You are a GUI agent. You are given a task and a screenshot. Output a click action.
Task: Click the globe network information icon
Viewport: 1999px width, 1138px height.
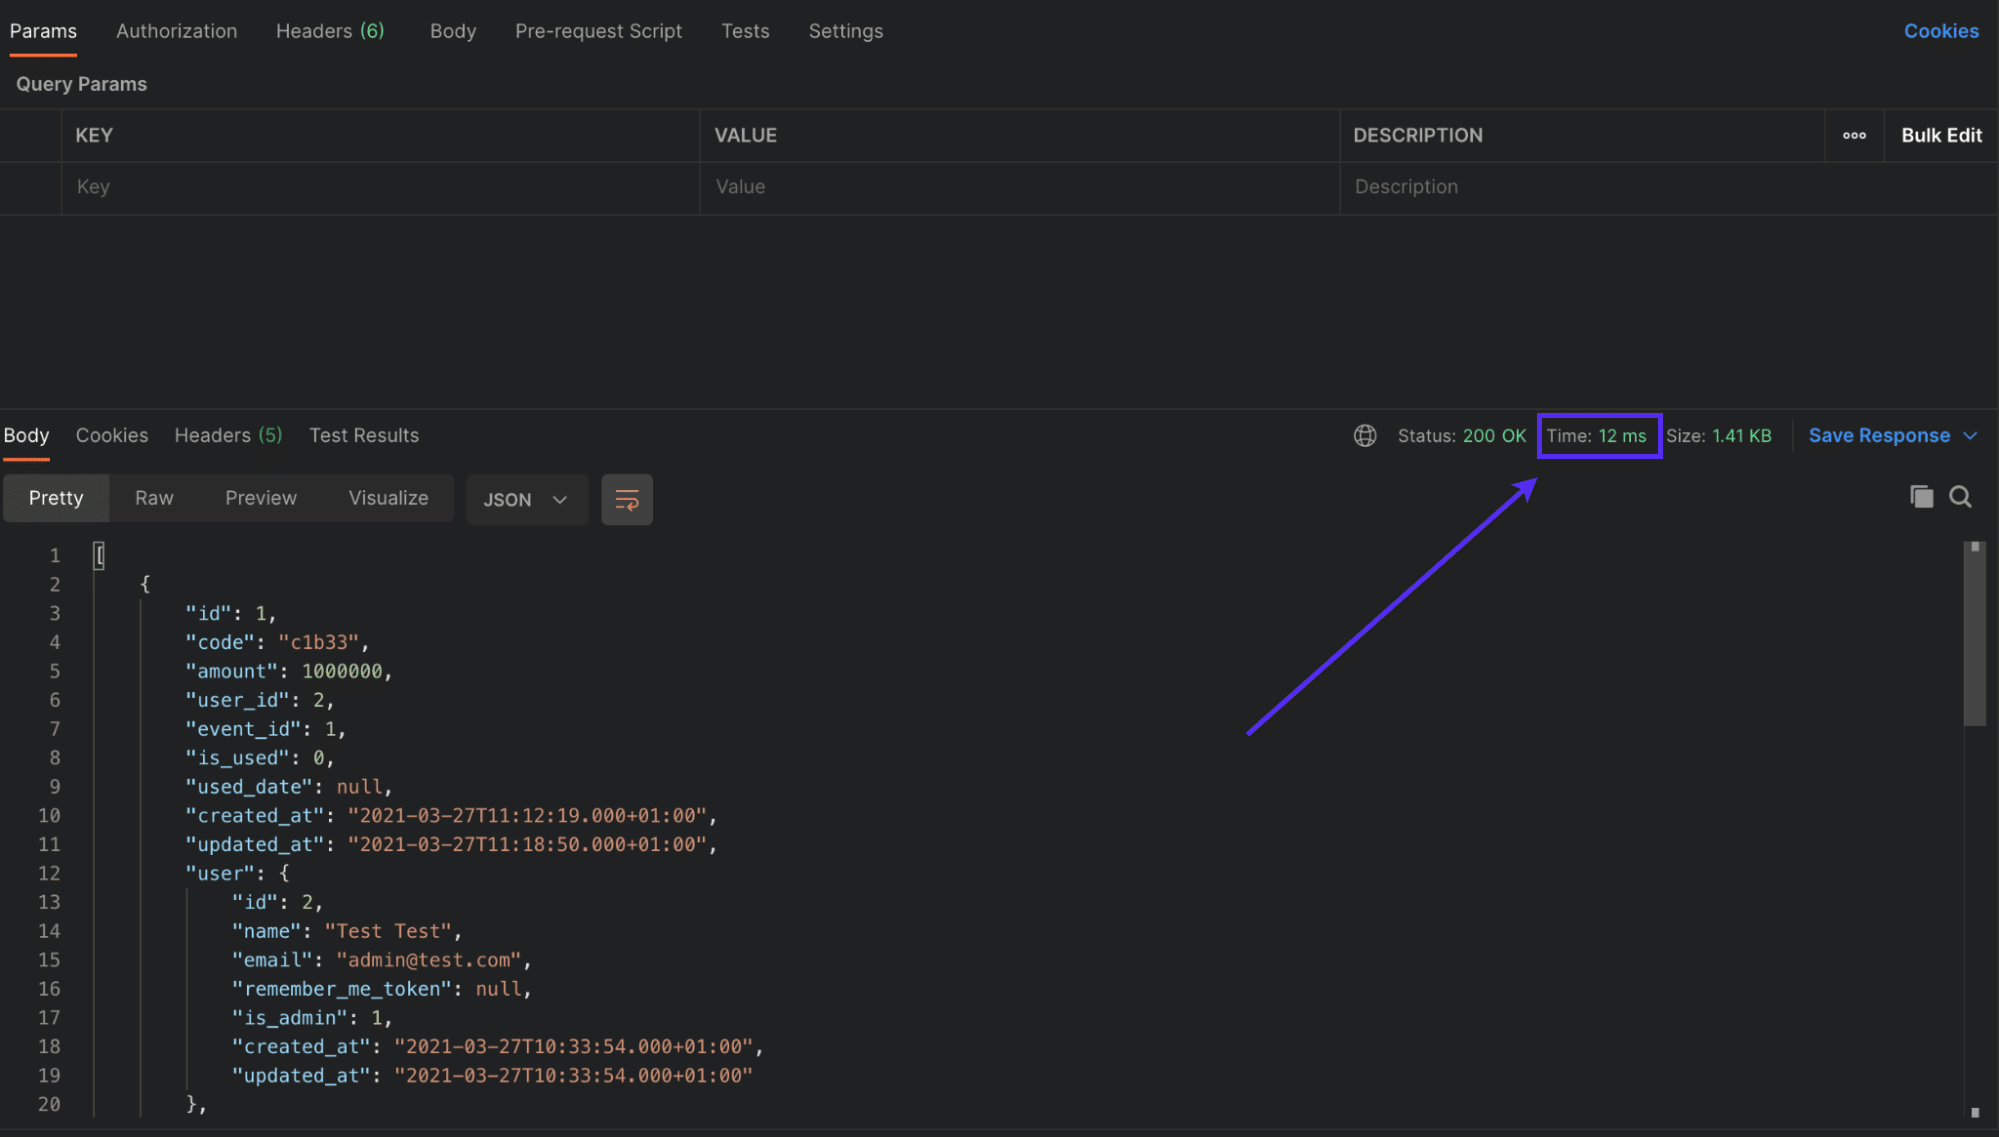coord(1365,436)
